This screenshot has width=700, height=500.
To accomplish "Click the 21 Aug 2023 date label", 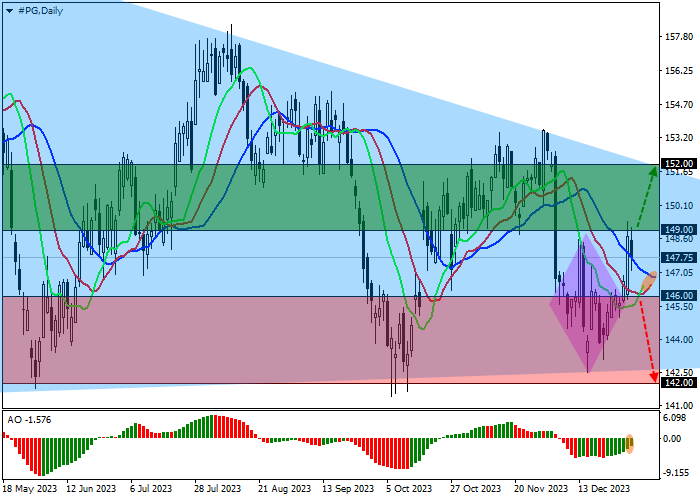I will pyautogui.click(x=284, y=488).
